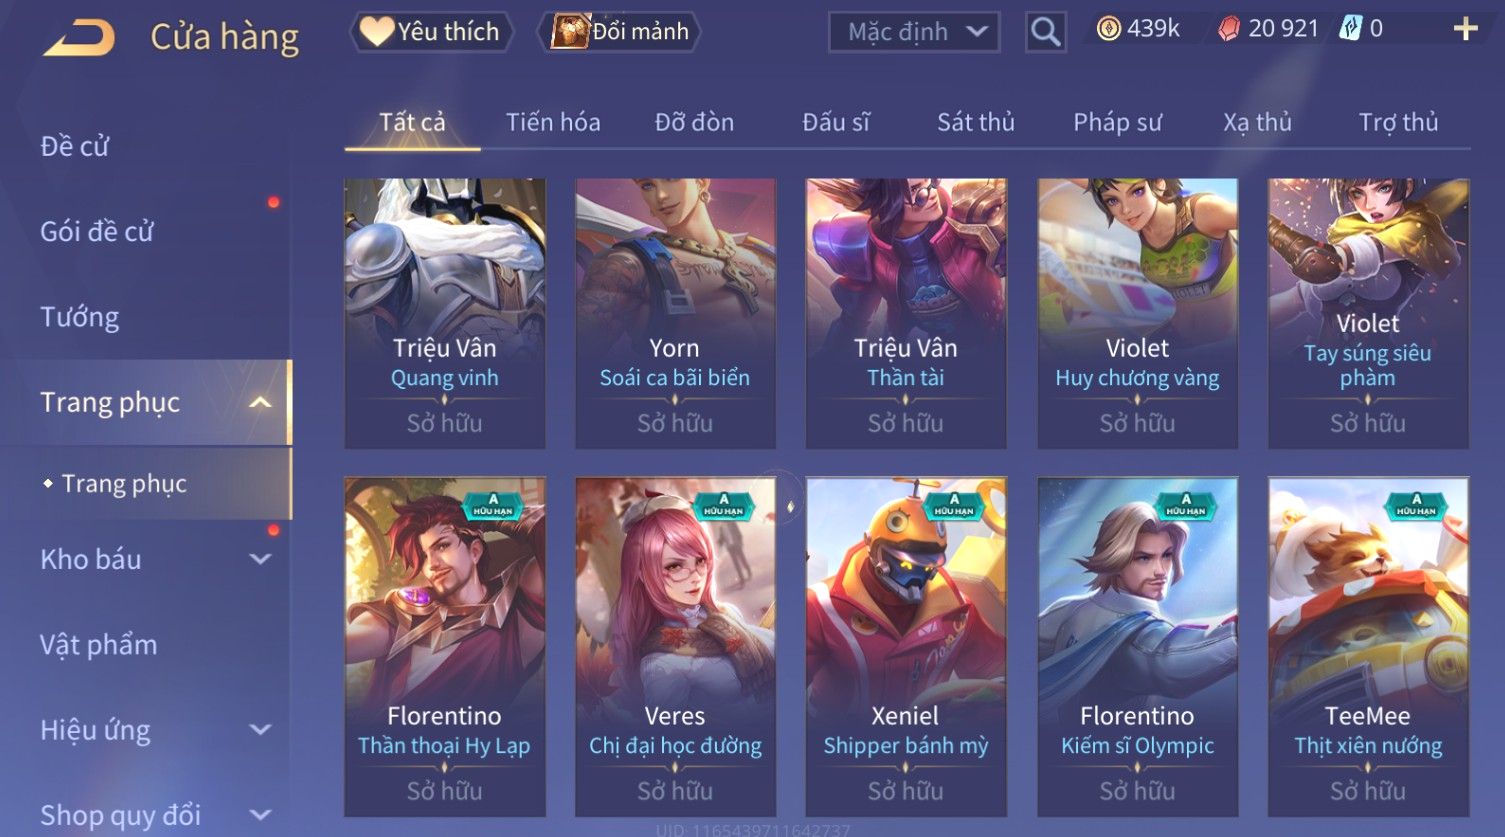
Task: Click the gold coin currency icon
Action: tap(1108, 29)
